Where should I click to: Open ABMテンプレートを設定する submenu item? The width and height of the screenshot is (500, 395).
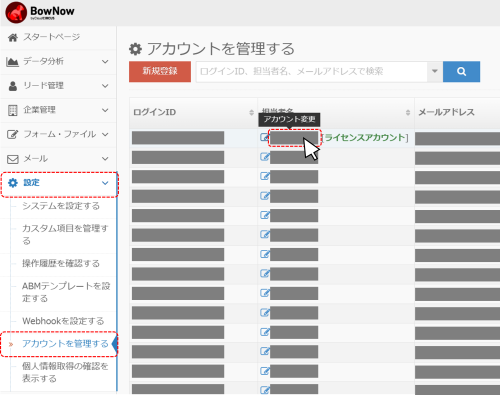(66, 292)
